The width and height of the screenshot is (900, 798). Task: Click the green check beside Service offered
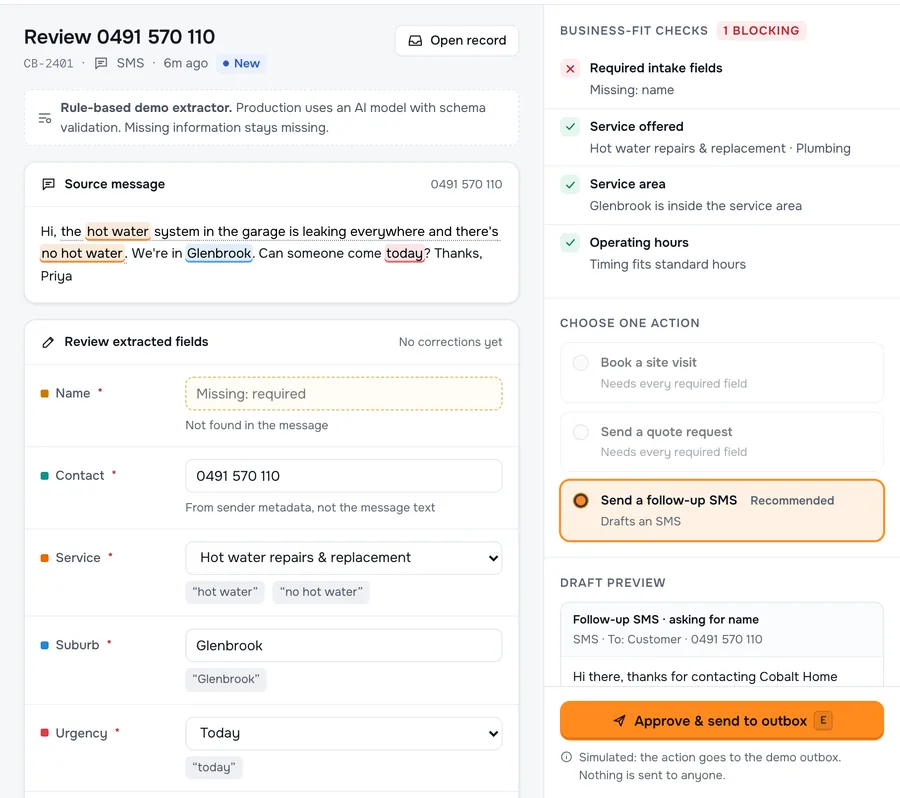click(x=570, y=127)
